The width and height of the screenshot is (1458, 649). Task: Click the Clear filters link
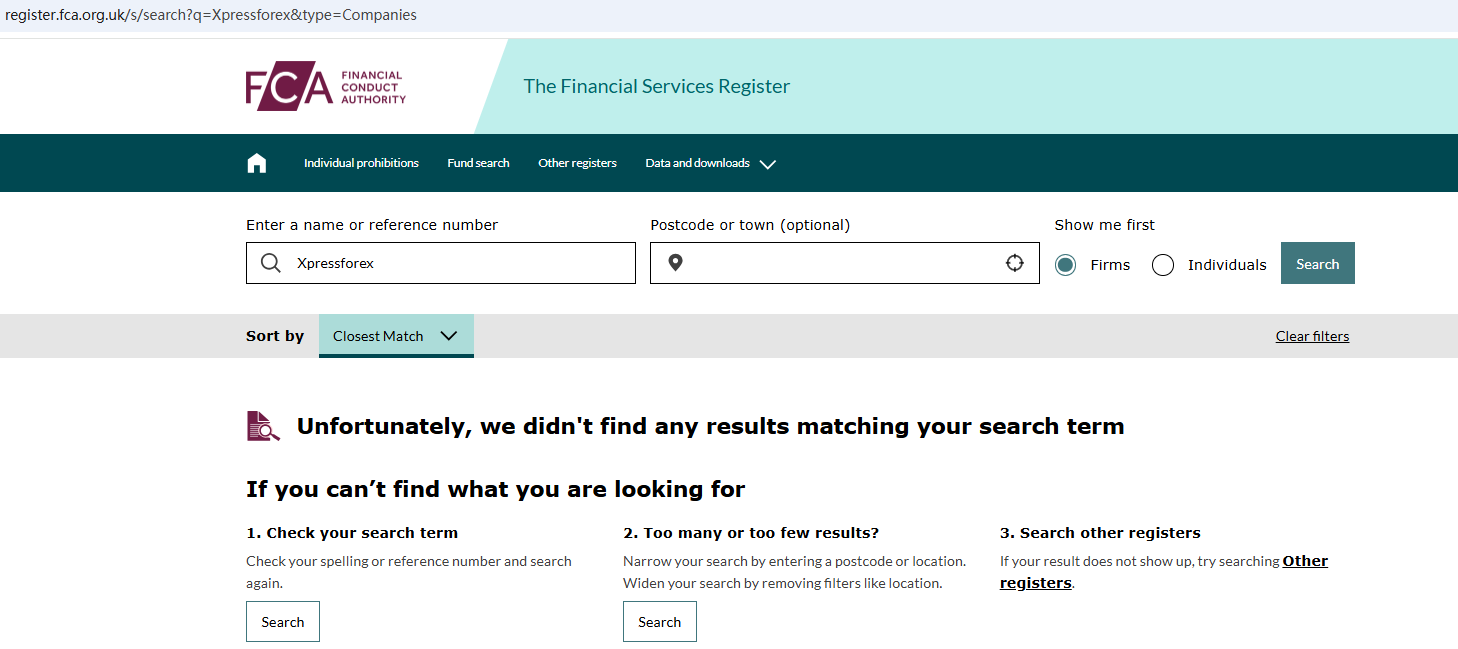[1312, 336]
